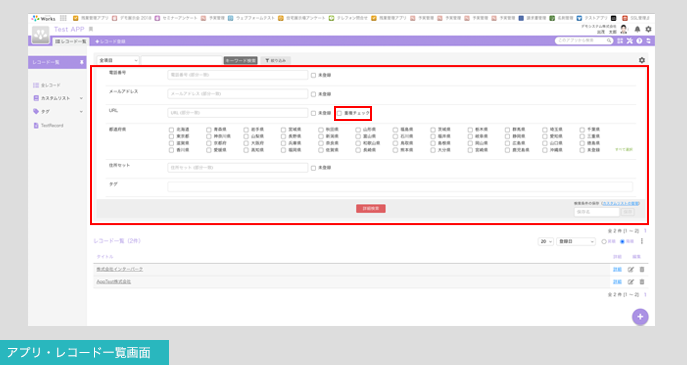
Task: Open the search panel gear settings icon
Action: (x=642, y=60)
